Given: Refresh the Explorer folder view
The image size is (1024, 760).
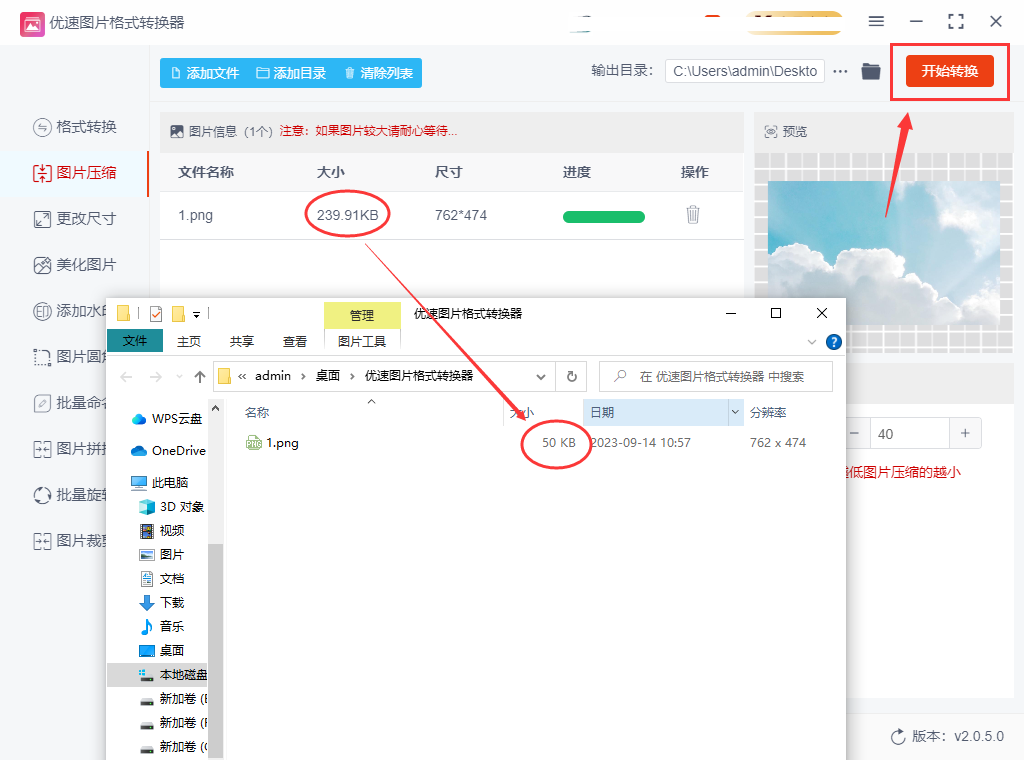Looking at the screenshot, I should click(x=571, y=377).
